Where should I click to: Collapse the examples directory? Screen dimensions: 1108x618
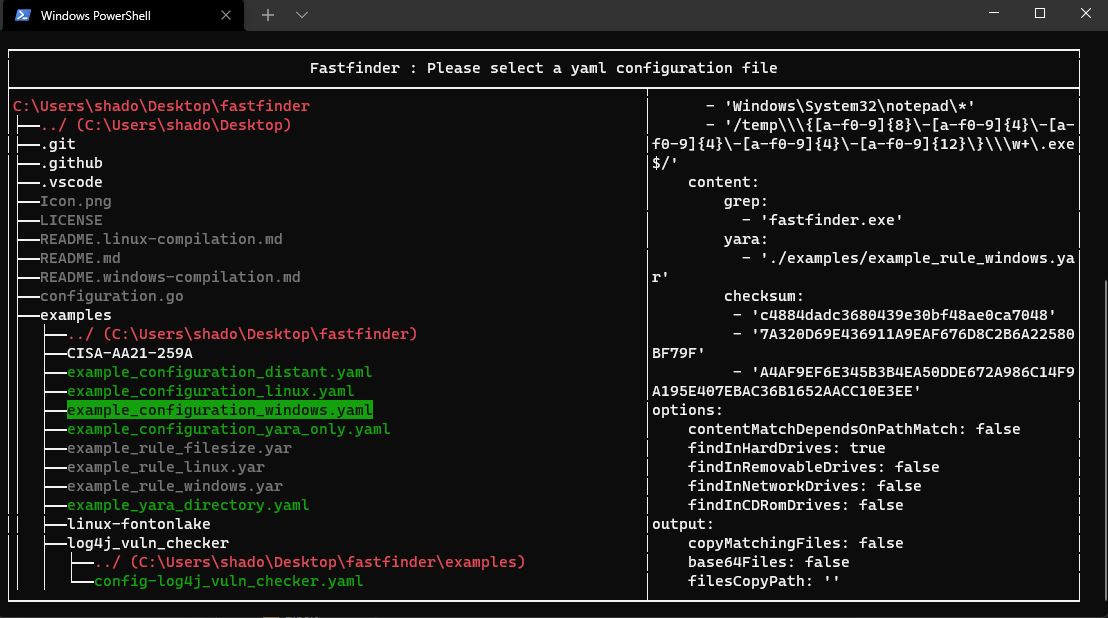75,314
